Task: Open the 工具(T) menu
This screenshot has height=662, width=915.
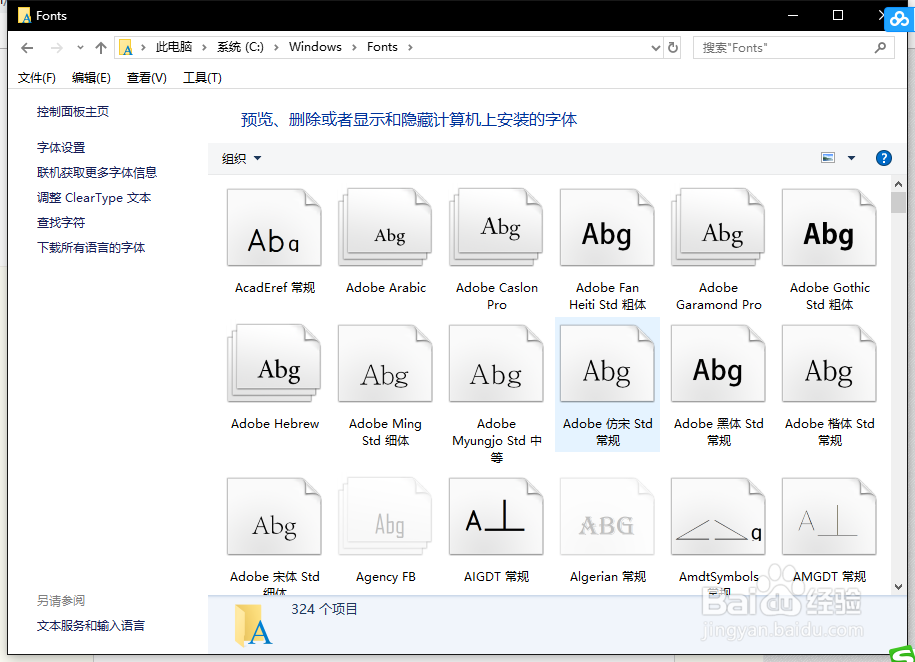Action: click(x=202, y=78)
